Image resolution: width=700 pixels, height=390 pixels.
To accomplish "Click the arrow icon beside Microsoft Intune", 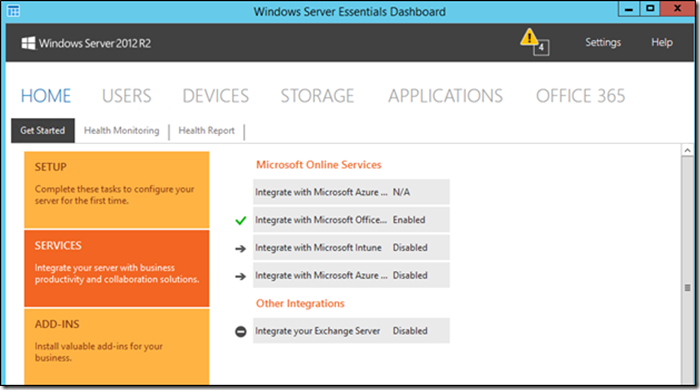I will [x=241, y=249].
